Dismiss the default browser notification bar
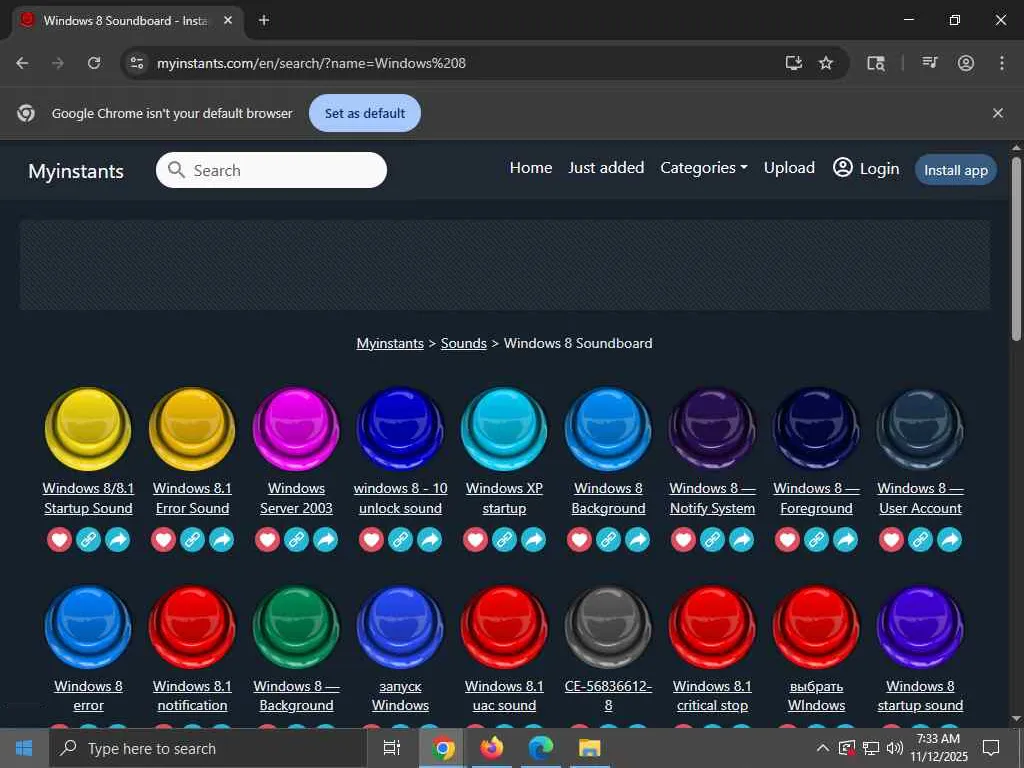The height and width of the screenshot is (768, 1024). click(998, 113)
